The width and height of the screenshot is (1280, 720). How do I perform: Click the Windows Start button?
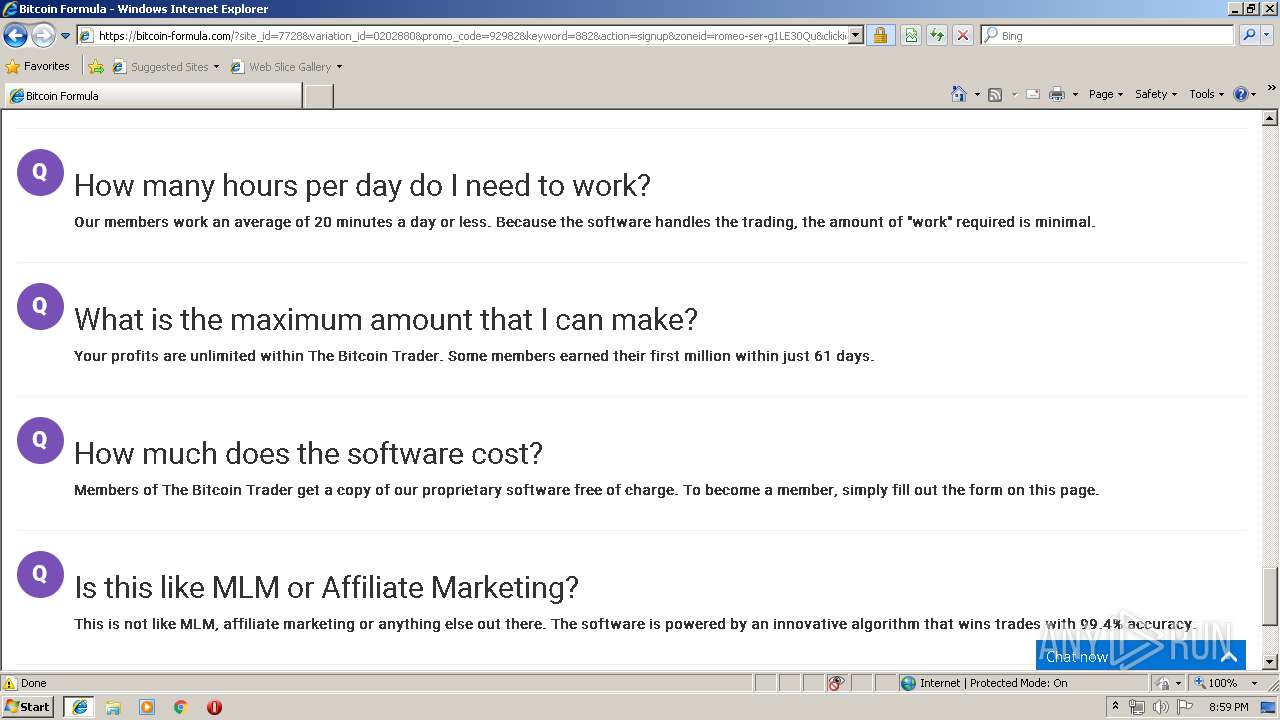(x=28, y=707)
